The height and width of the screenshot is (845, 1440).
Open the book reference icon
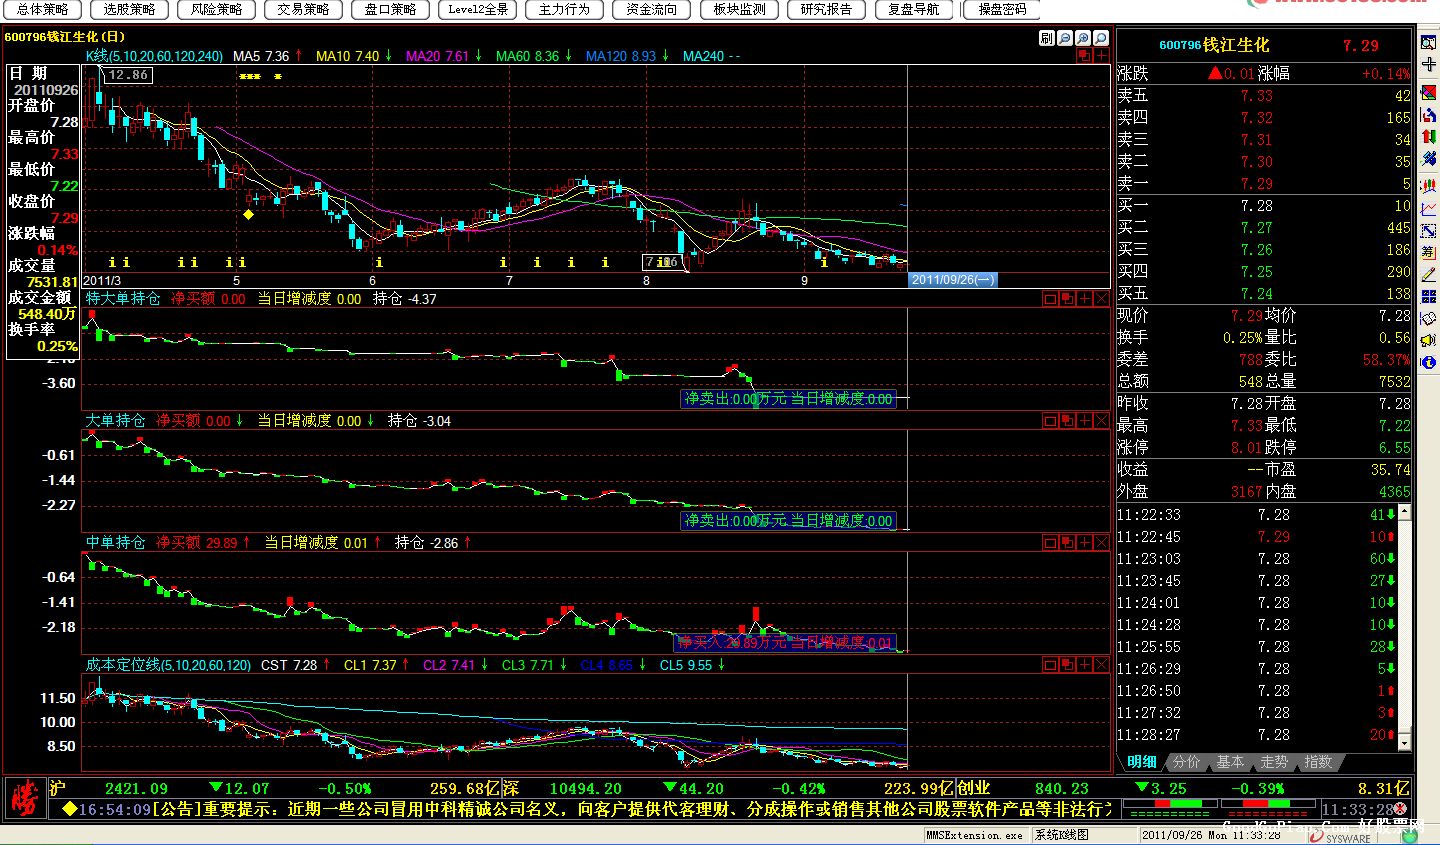[1428, 319]
